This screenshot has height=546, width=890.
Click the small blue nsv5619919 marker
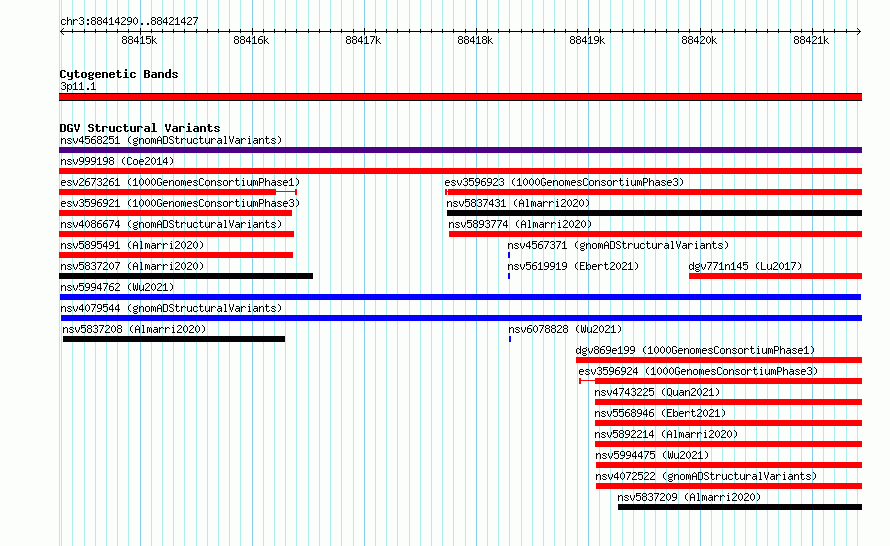[x=509, y=276]
